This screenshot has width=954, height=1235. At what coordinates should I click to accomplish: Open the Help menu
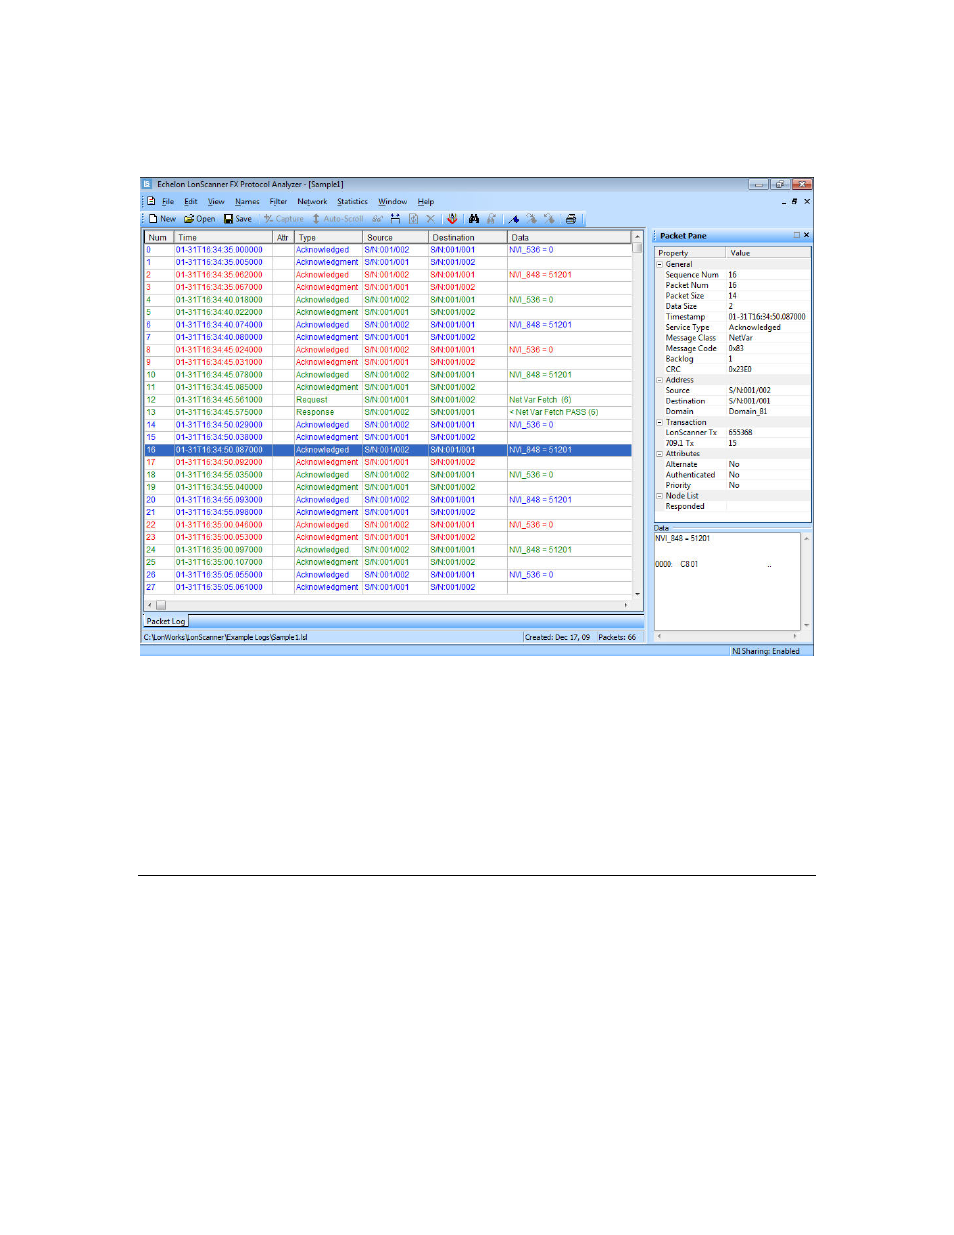[x=426, y=202]
